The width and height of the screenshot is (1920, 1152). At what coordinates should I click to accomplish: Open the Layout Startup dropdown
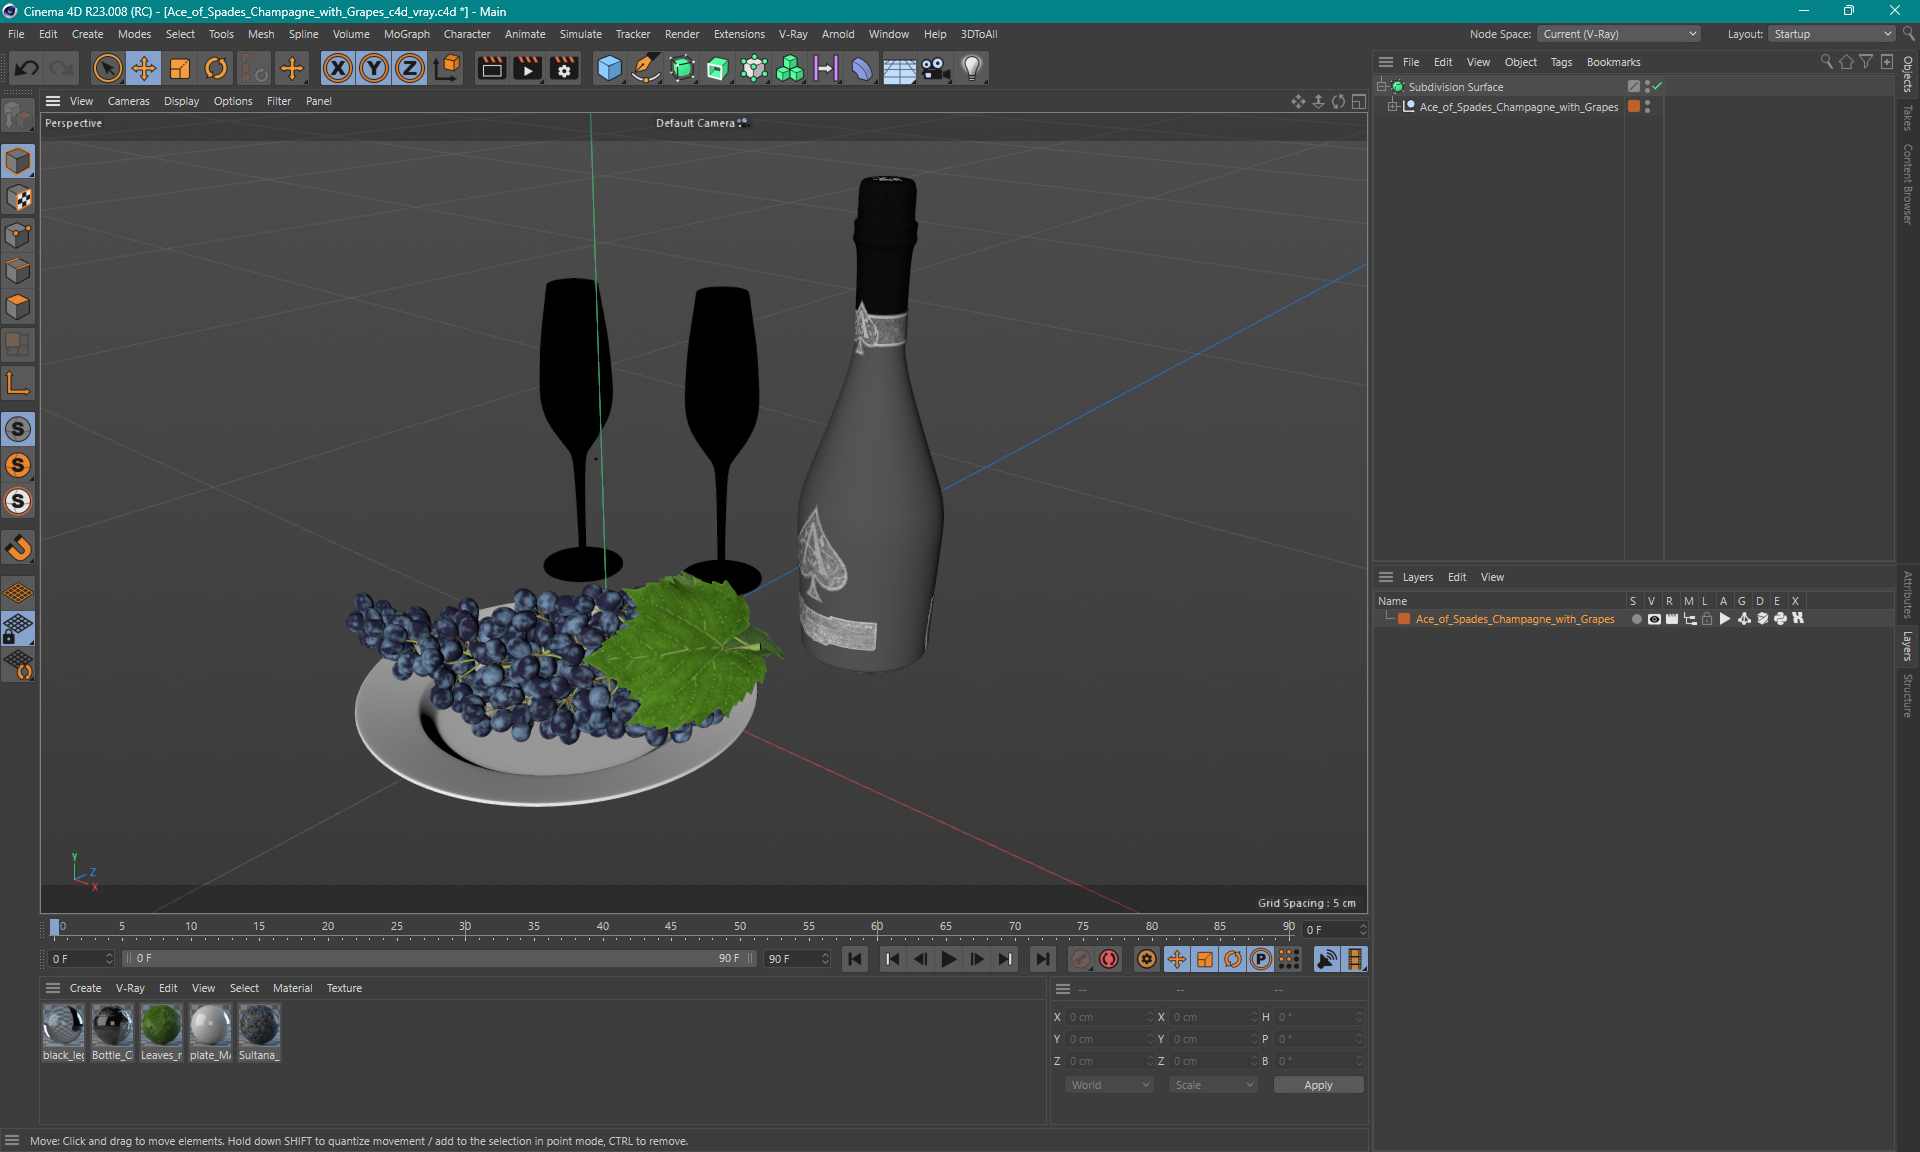point(1832,34)
